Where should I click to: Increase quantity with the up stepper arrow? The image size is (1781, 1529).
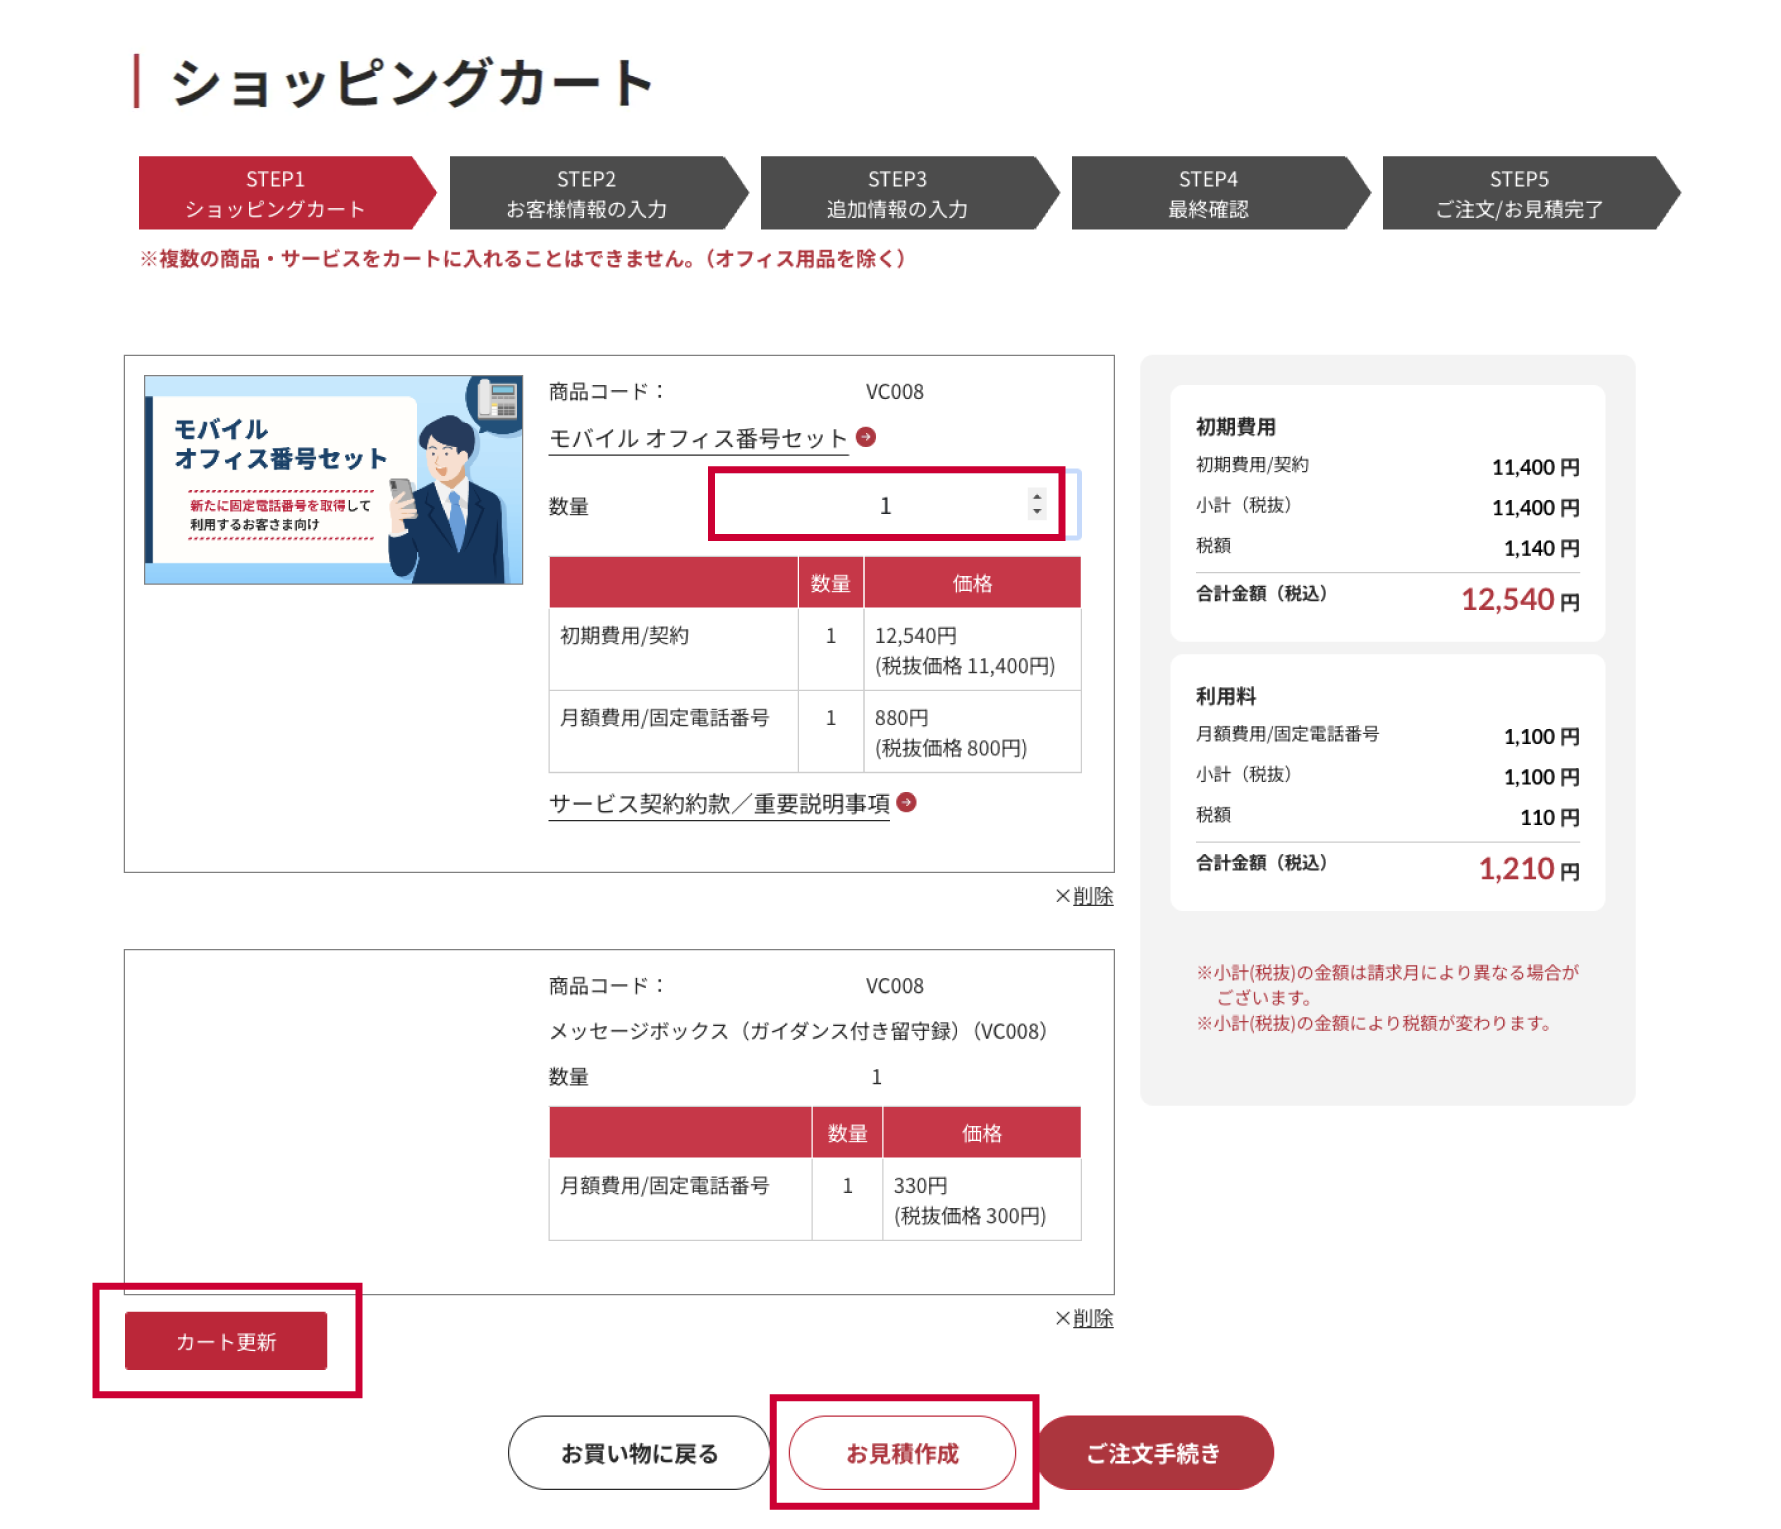(x=1037, y=496)
